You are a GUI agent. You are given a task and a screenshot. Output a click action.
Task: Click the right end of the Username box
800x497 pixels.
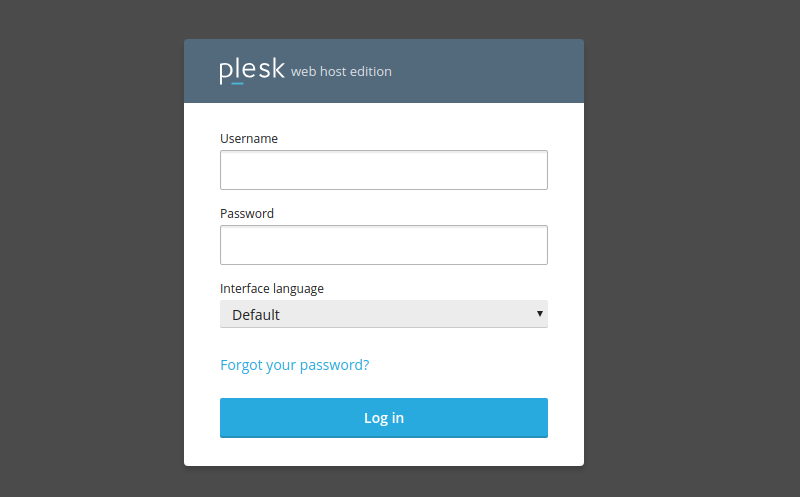(535, 170)
